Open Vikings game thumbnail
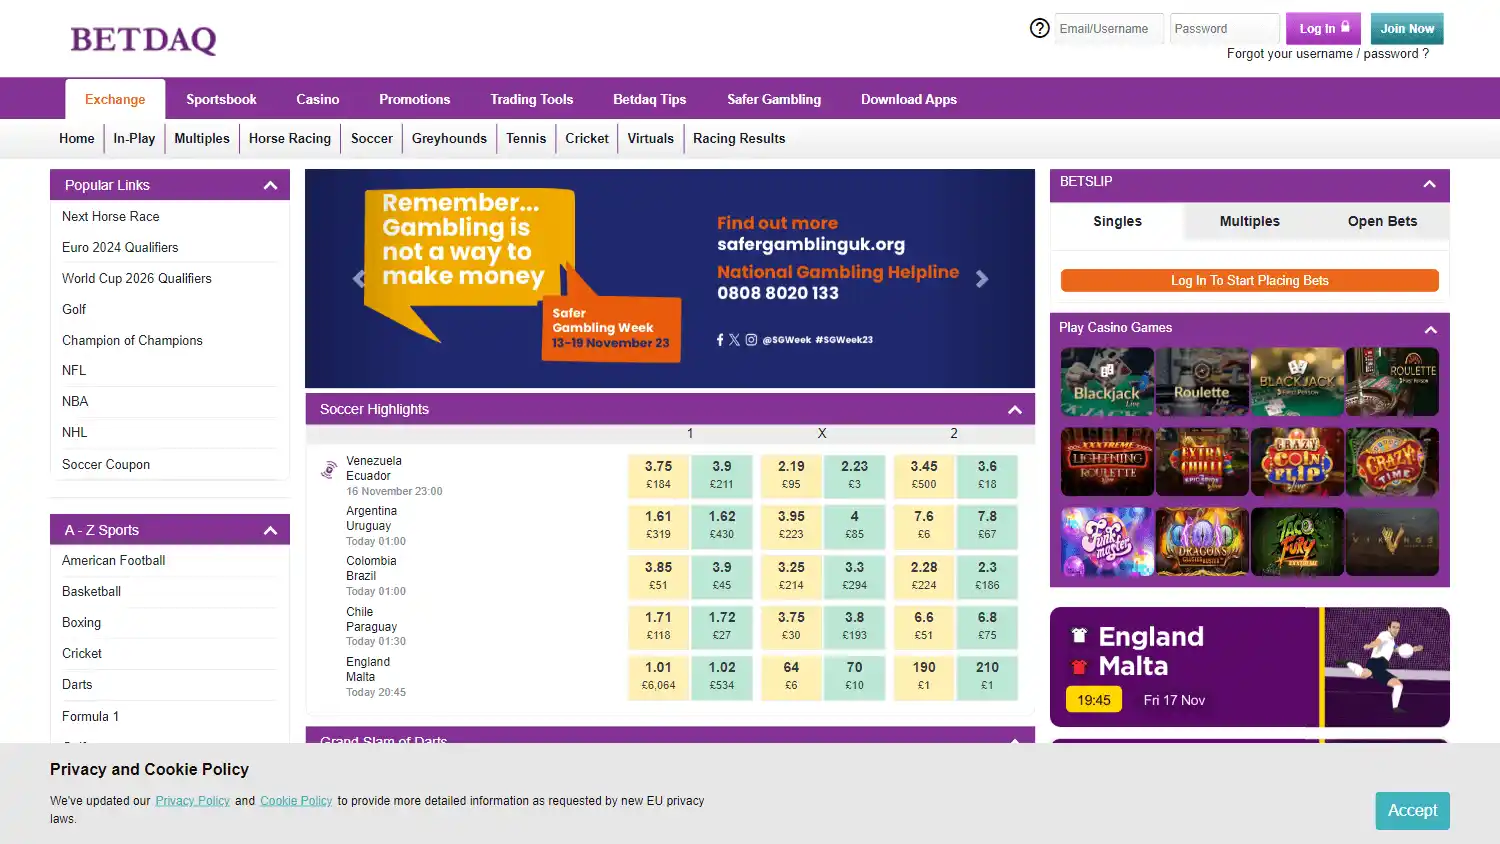1500x844 pixels. tap(1392, 541)
